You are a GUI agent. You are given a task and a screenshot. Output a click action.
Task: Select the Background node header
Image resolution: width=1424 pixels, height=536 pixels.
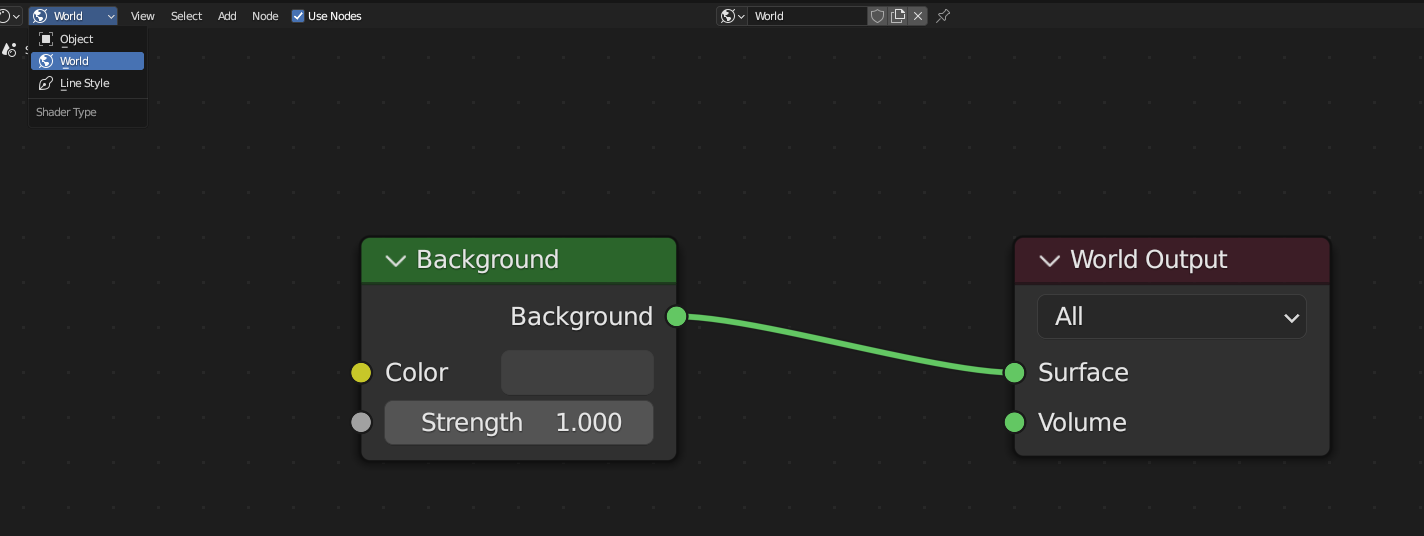pos(518,260)
